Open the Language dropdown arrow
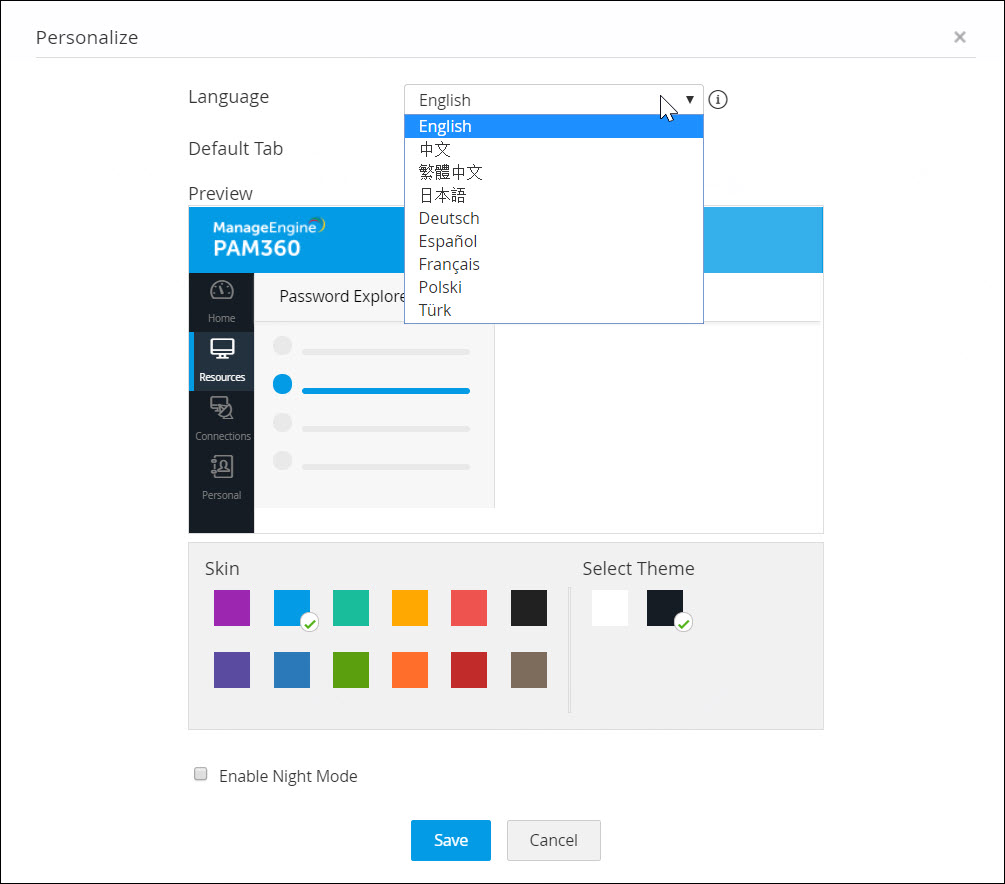 [x=690, y=99]
